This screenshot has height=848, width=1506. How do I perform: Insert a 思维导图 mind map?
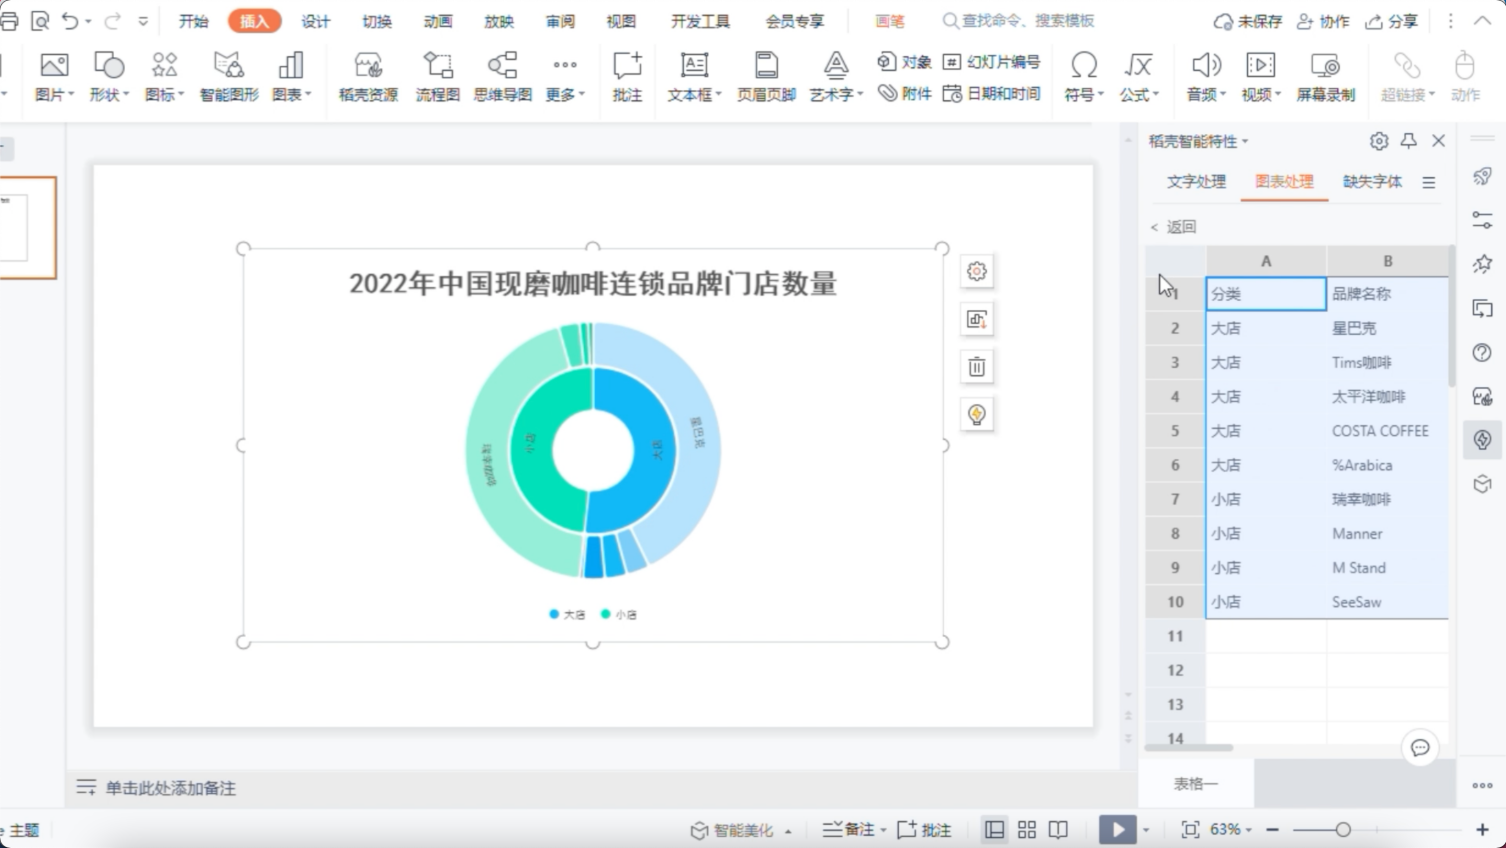(502, 77)
